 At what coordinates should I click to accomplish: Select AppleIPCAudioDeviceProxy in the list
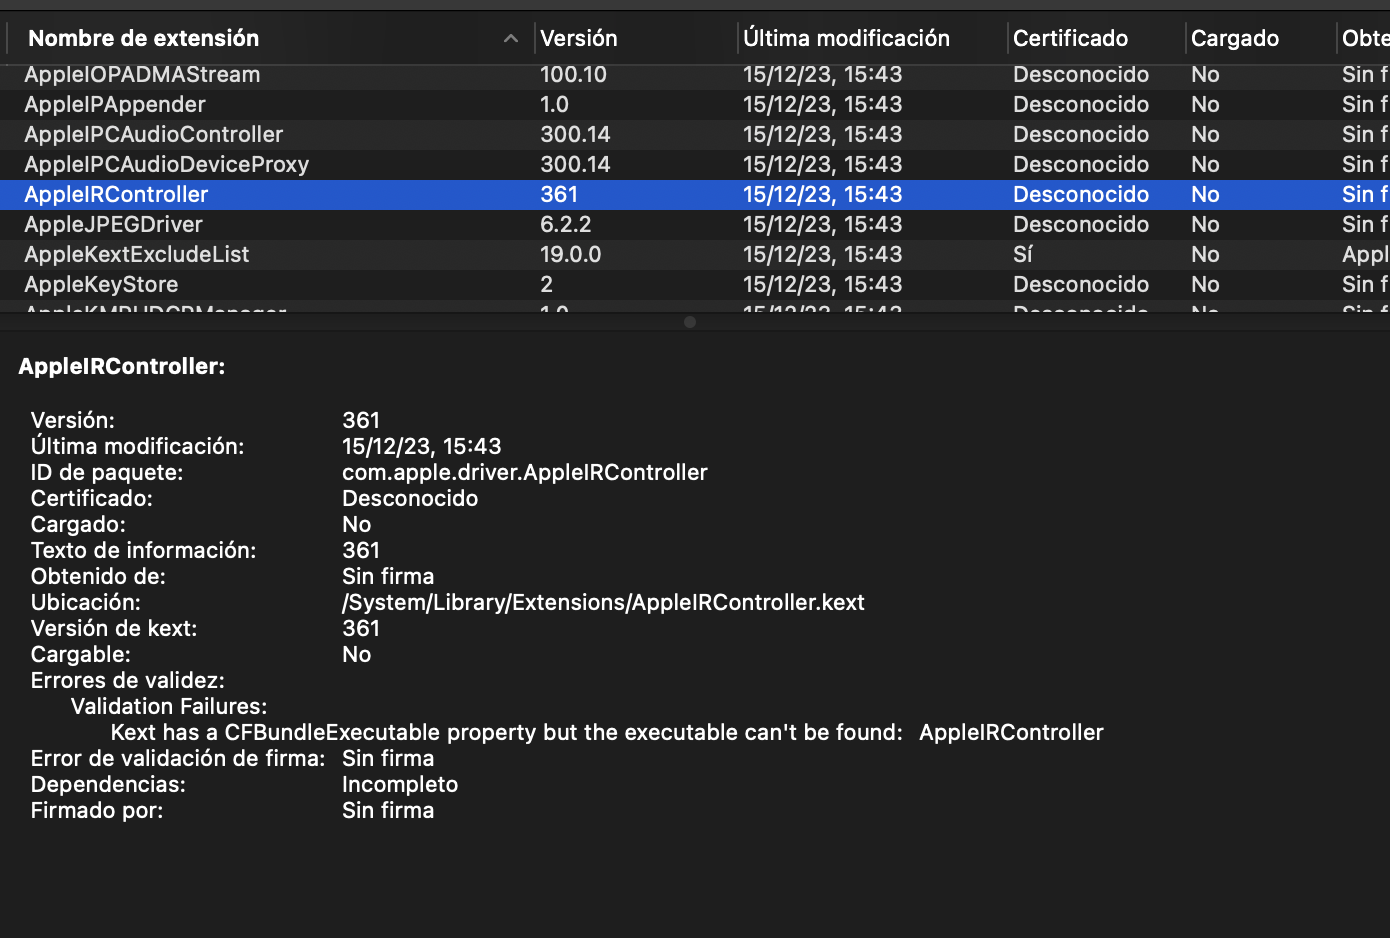click(x=167, y=165)
